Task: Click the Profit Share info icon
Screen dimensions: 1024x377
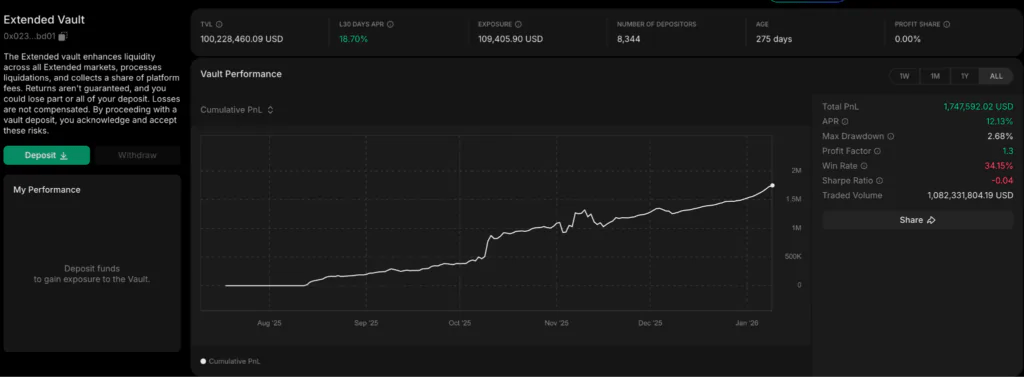Action: coord(946,24)
